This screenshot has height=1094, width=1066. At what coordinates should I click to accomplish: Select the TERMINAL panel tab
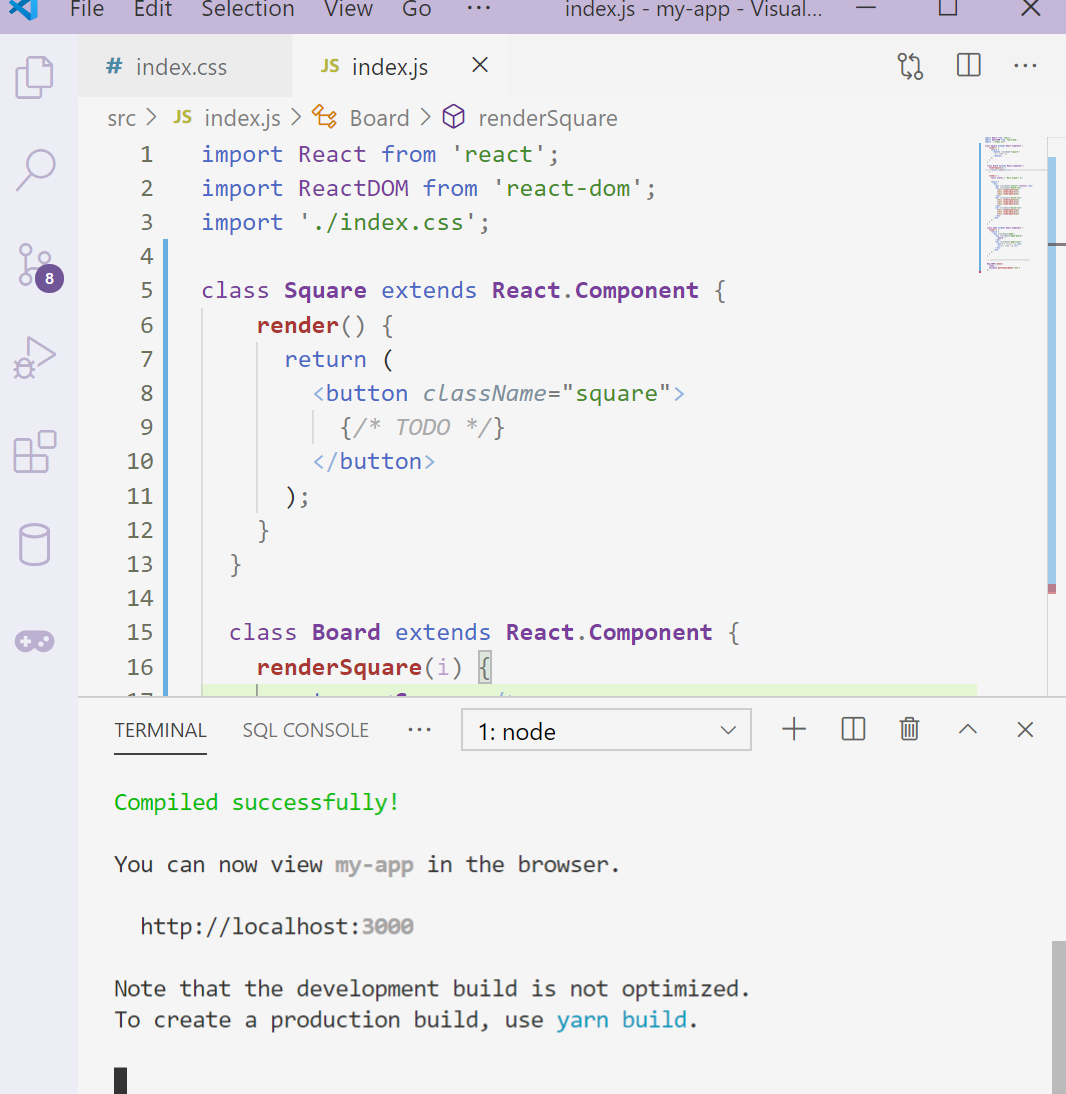pyautogui.click(x=160, y=730)
